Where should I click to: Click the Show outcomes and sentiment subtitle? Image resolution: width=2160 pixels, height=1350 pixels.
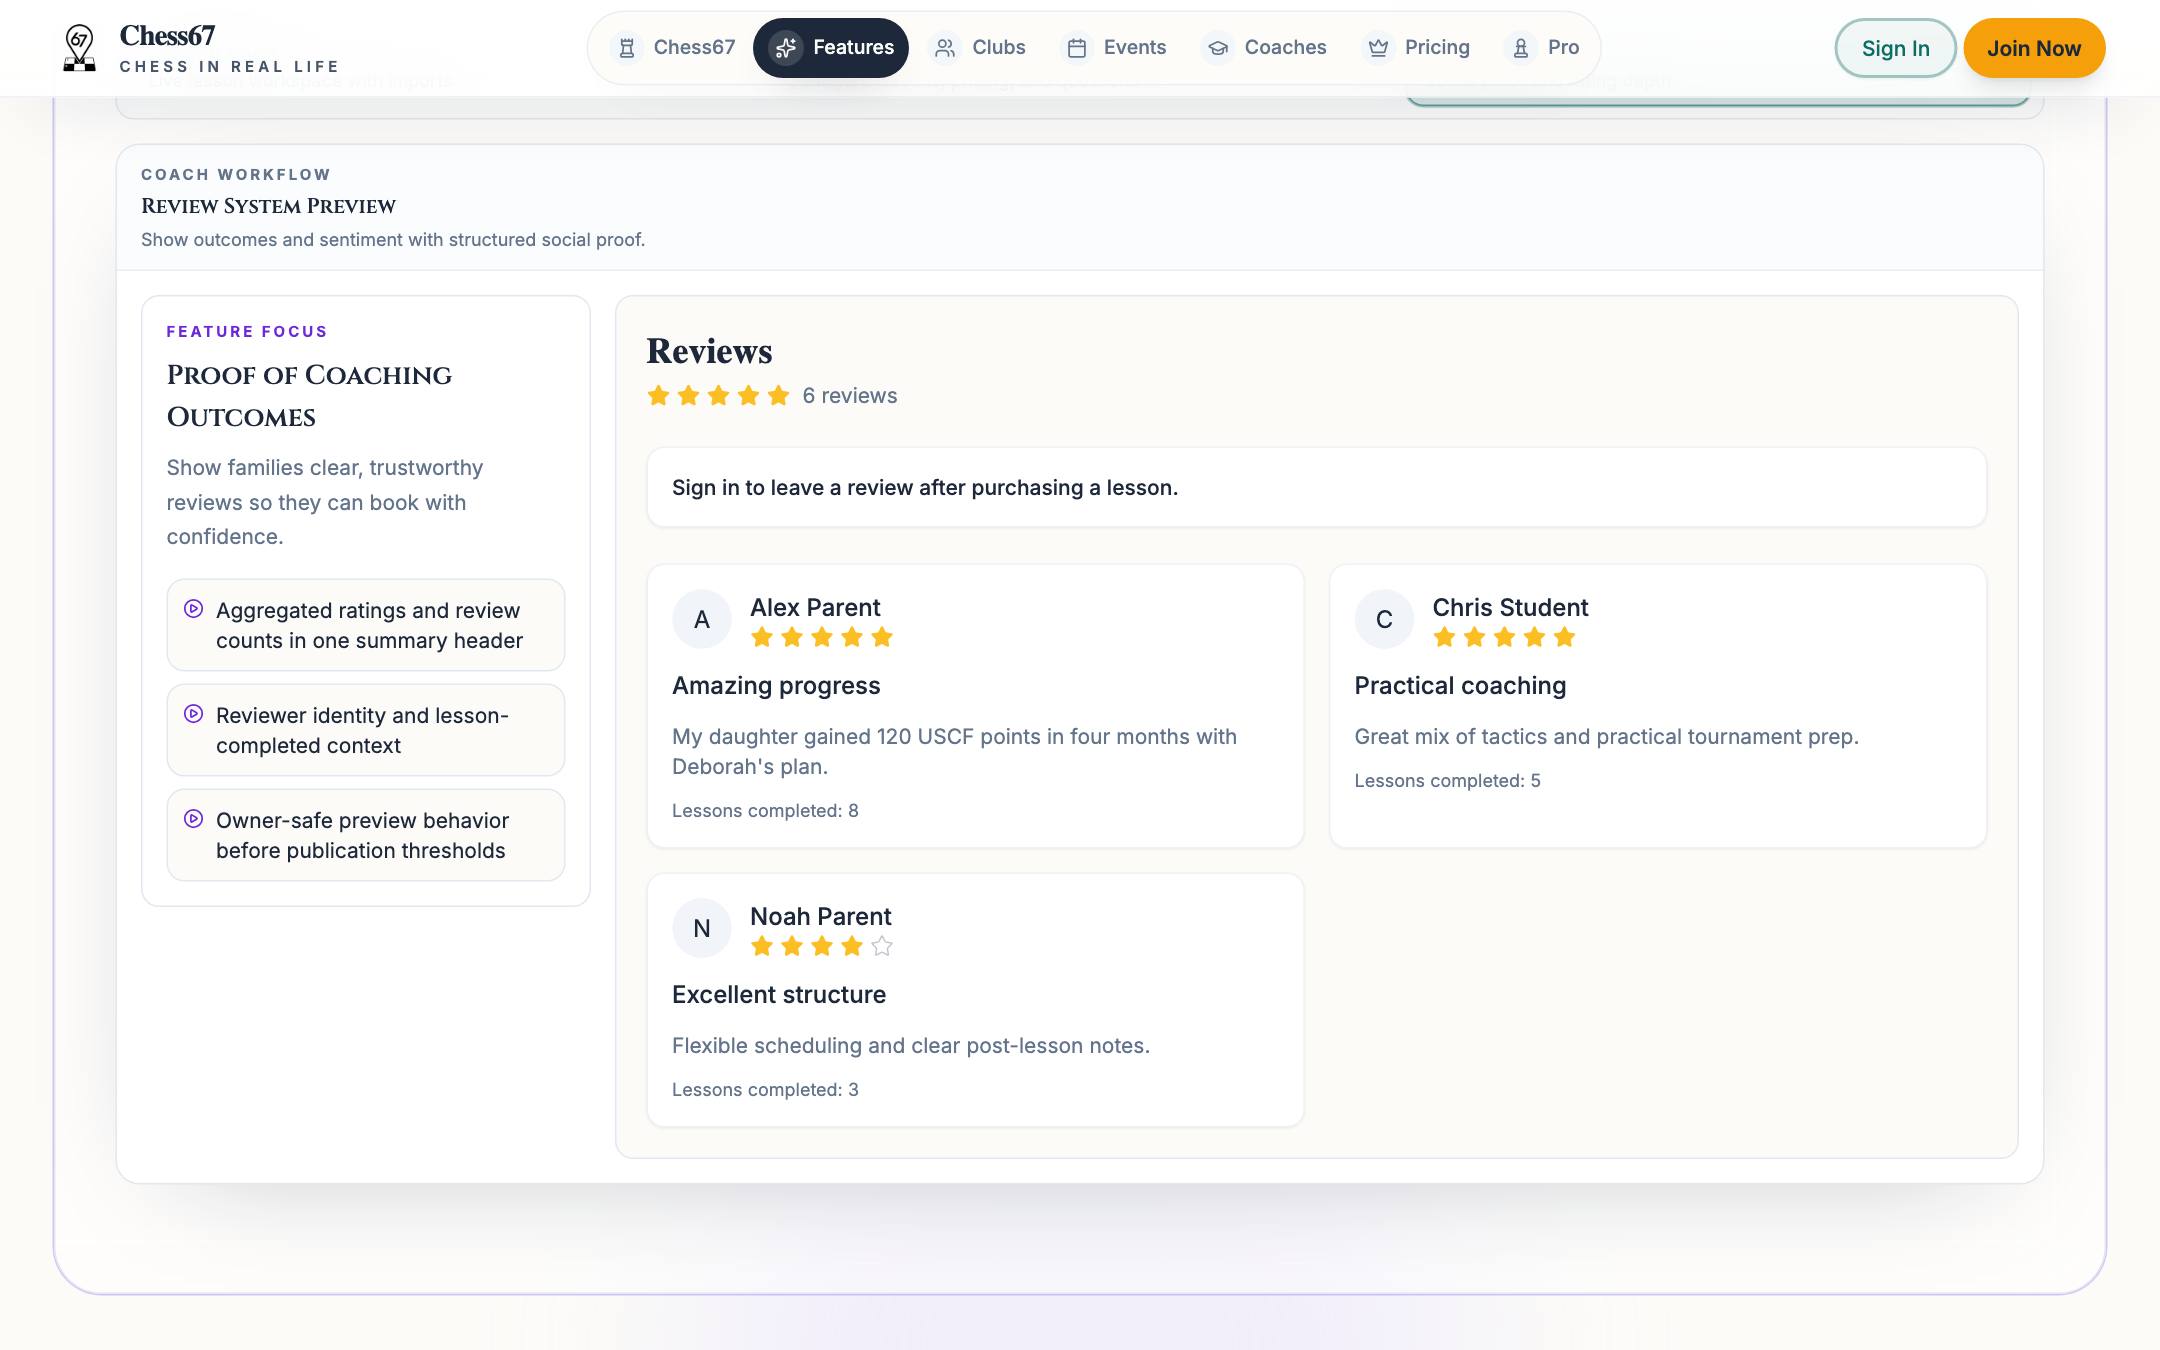[x=393, y=240]
